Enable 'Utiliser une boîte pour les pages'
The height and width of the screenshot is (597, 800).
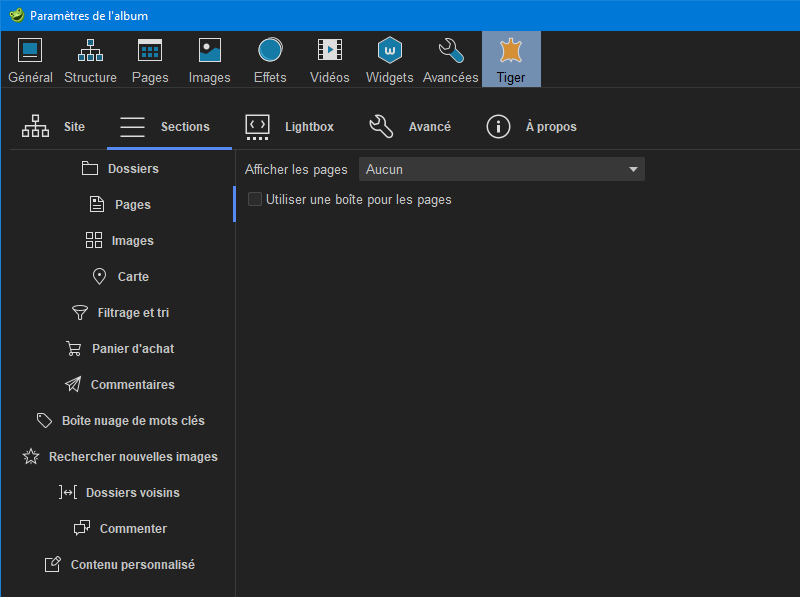pyautogui.click(x=255, y=200)
